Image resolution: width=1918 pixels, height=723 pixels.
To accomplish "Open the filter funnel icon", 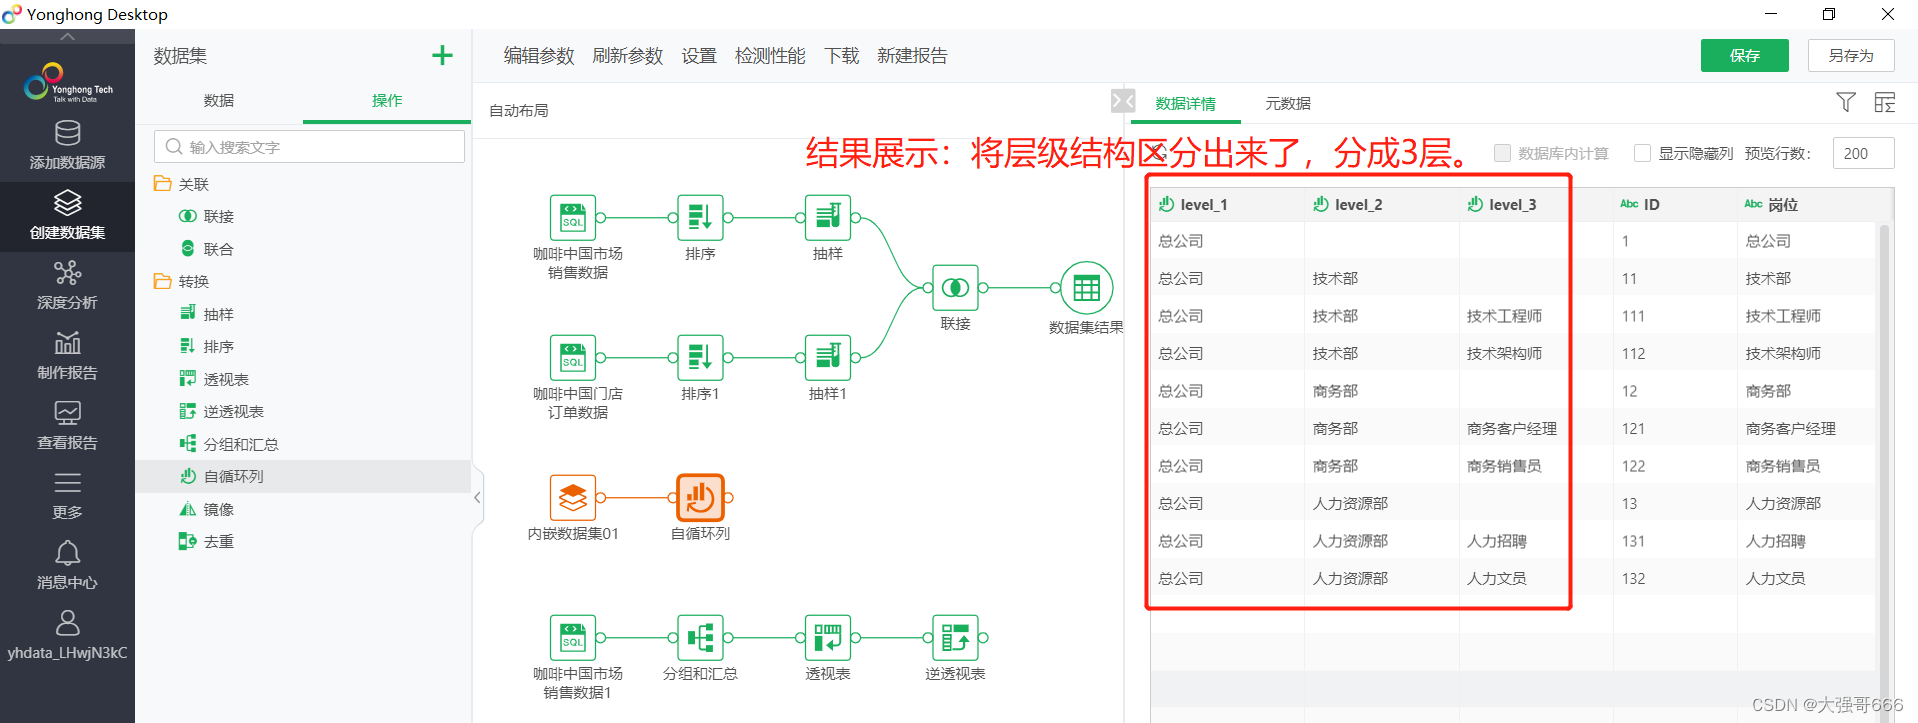I will pos(1846,102).
